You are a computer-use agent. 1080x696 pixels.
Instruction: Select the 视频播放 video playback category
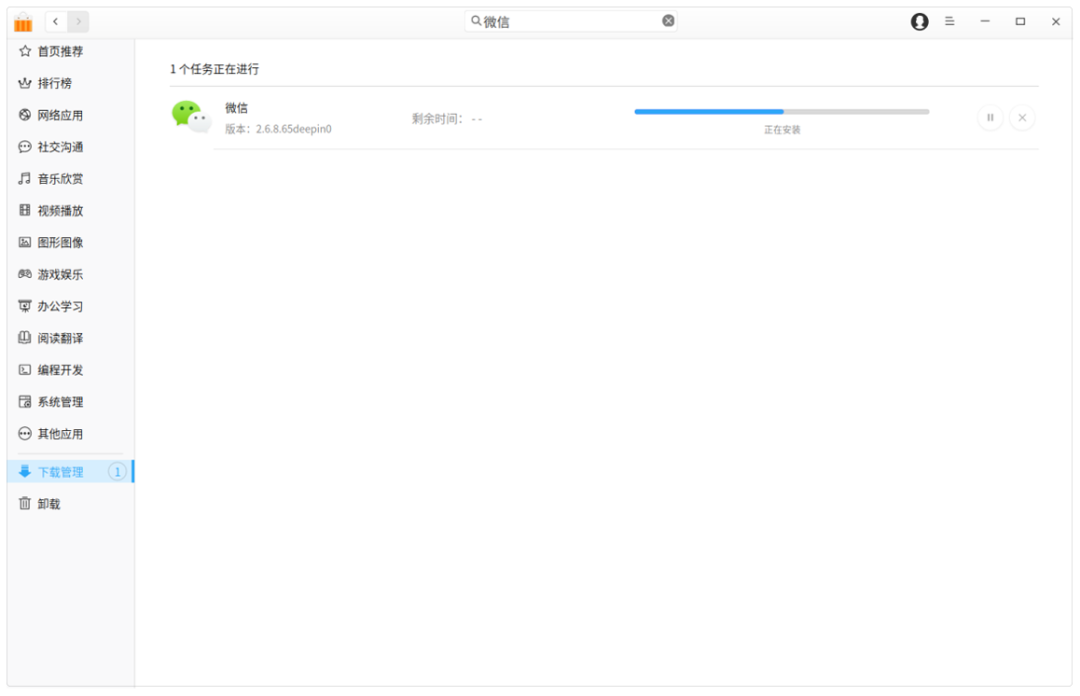click(x=55, y=210)
